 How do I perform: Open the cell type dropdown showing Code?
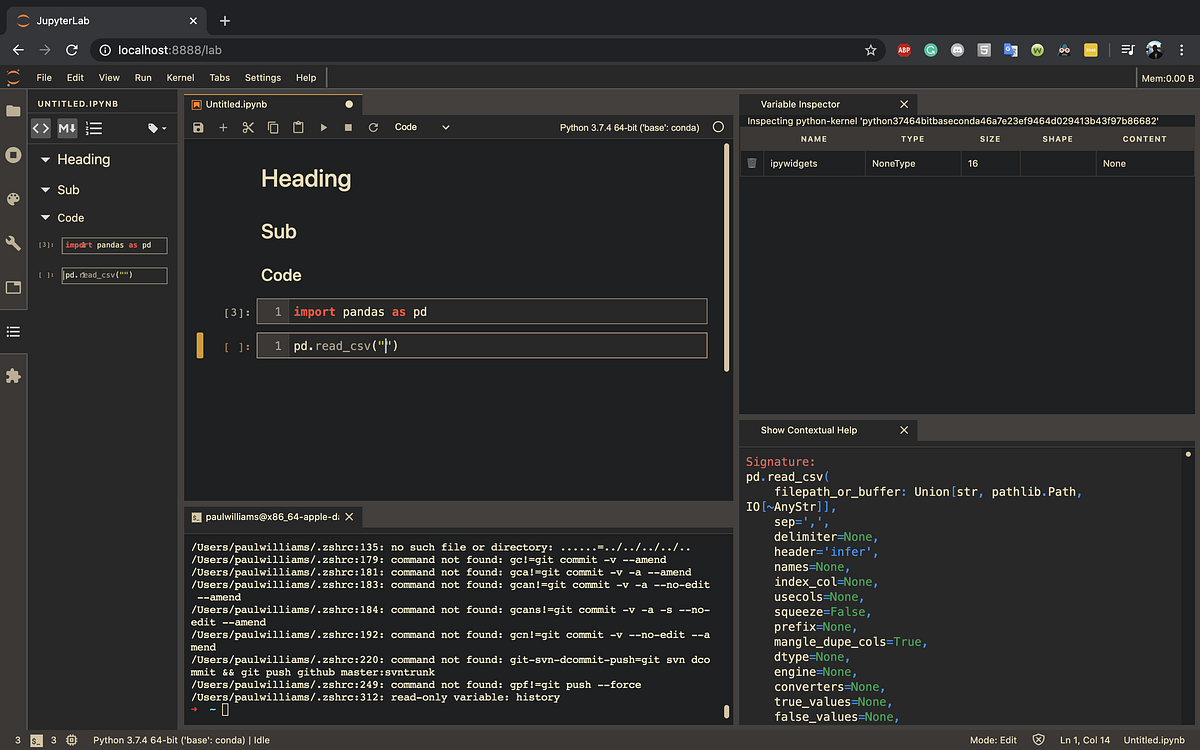point(418,127)
